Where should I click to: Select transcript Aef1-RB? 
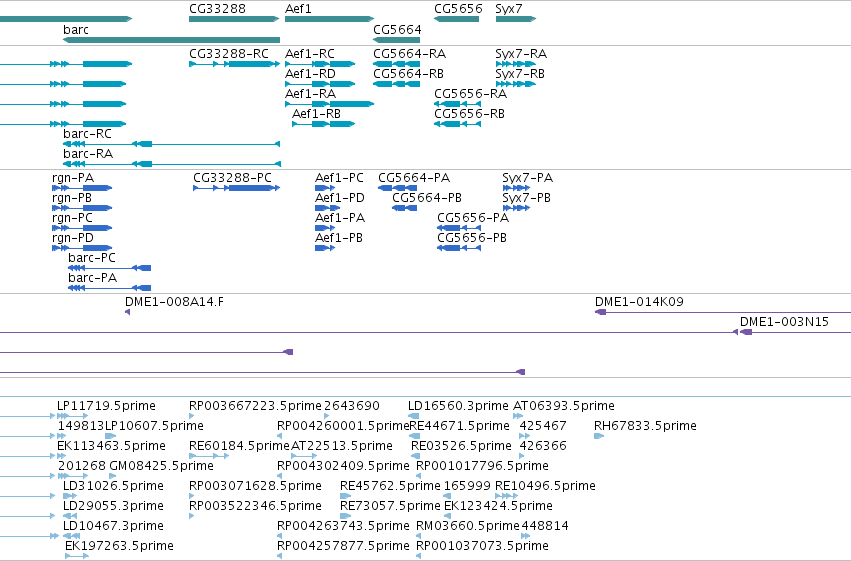[x=323, y=124]
